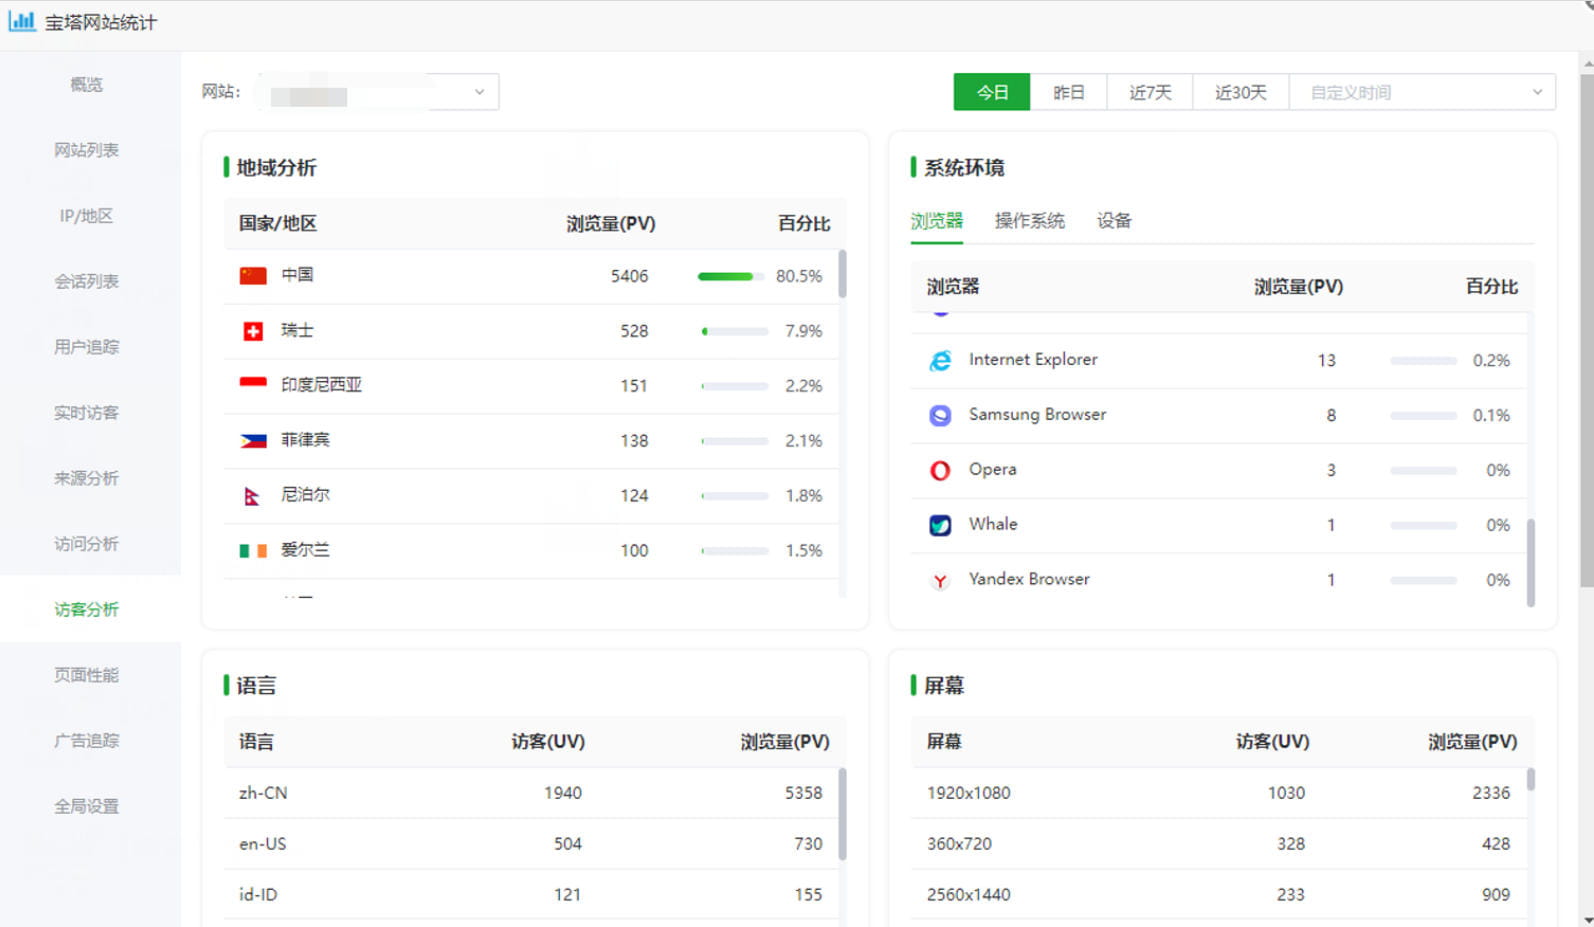Open 来源分析 in the sidebar
Image resolution: width=1594 pixels, height=927 pixels.
[86, 478]
